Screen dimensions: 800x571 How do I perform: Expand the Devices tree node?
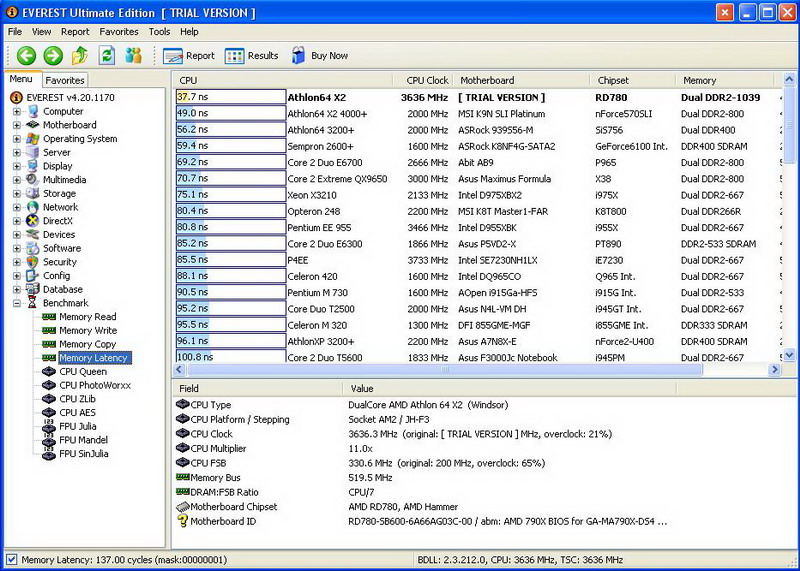[x=17, y=235]
